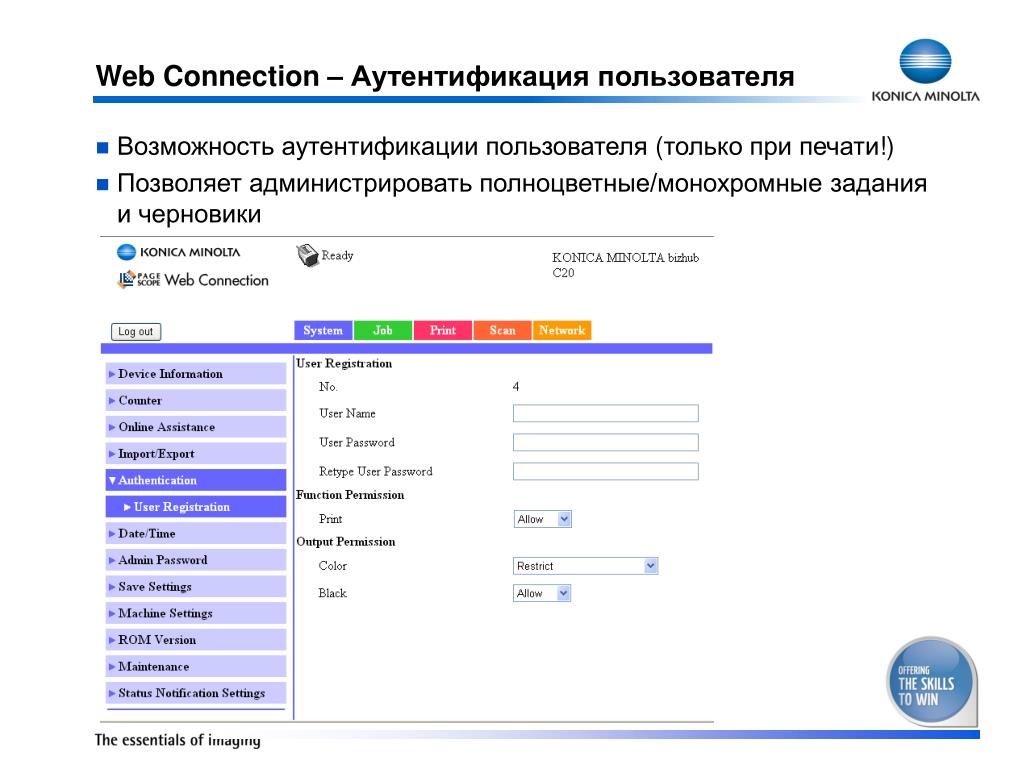Select Maintenance in sidebar
Screen dimensions: 1024x768
[x=196, y=666]
